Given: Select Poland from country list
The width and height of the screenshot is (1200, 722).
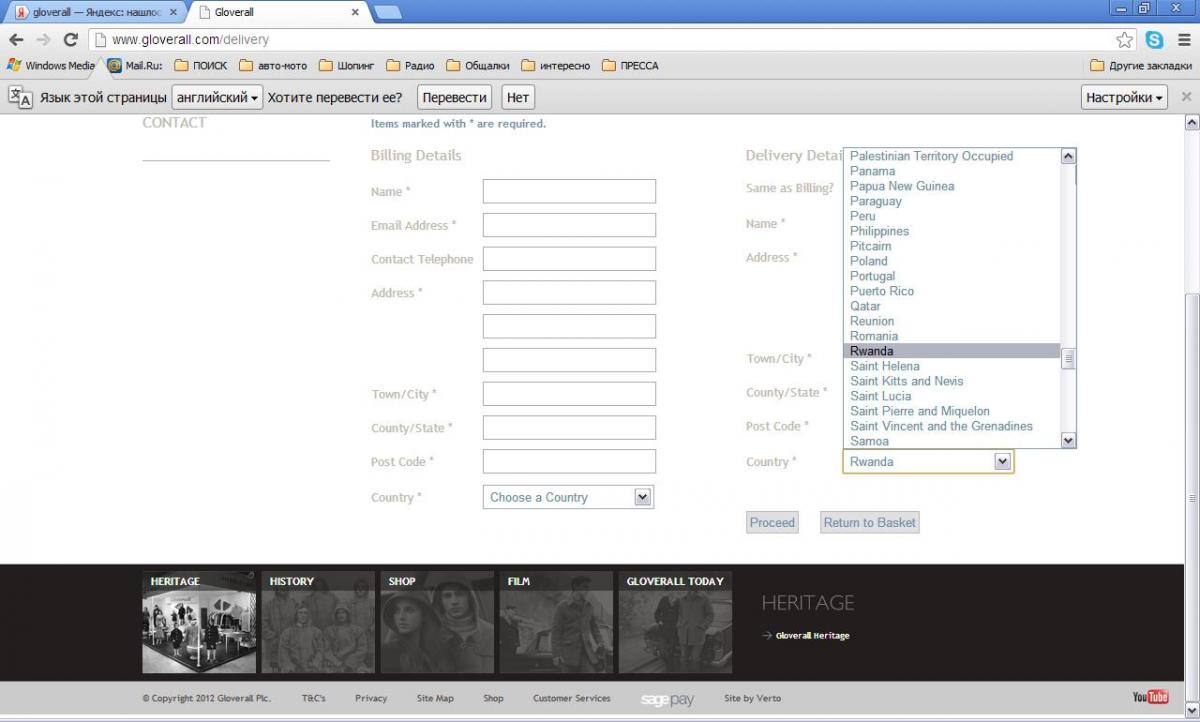Looking at the screenshot, I should click(868, 261).
